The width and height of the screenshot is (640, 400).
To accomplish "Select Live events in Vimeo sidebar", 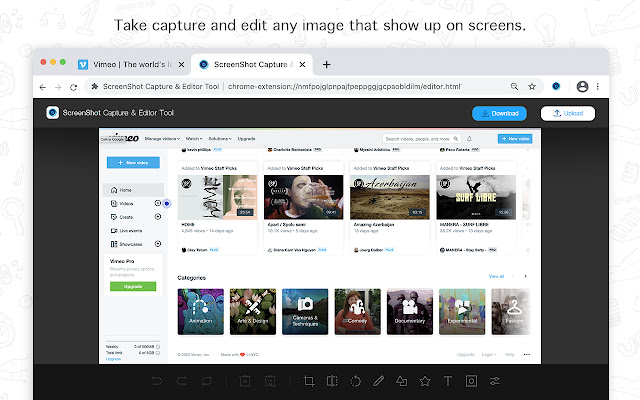I will pos(127,231).
